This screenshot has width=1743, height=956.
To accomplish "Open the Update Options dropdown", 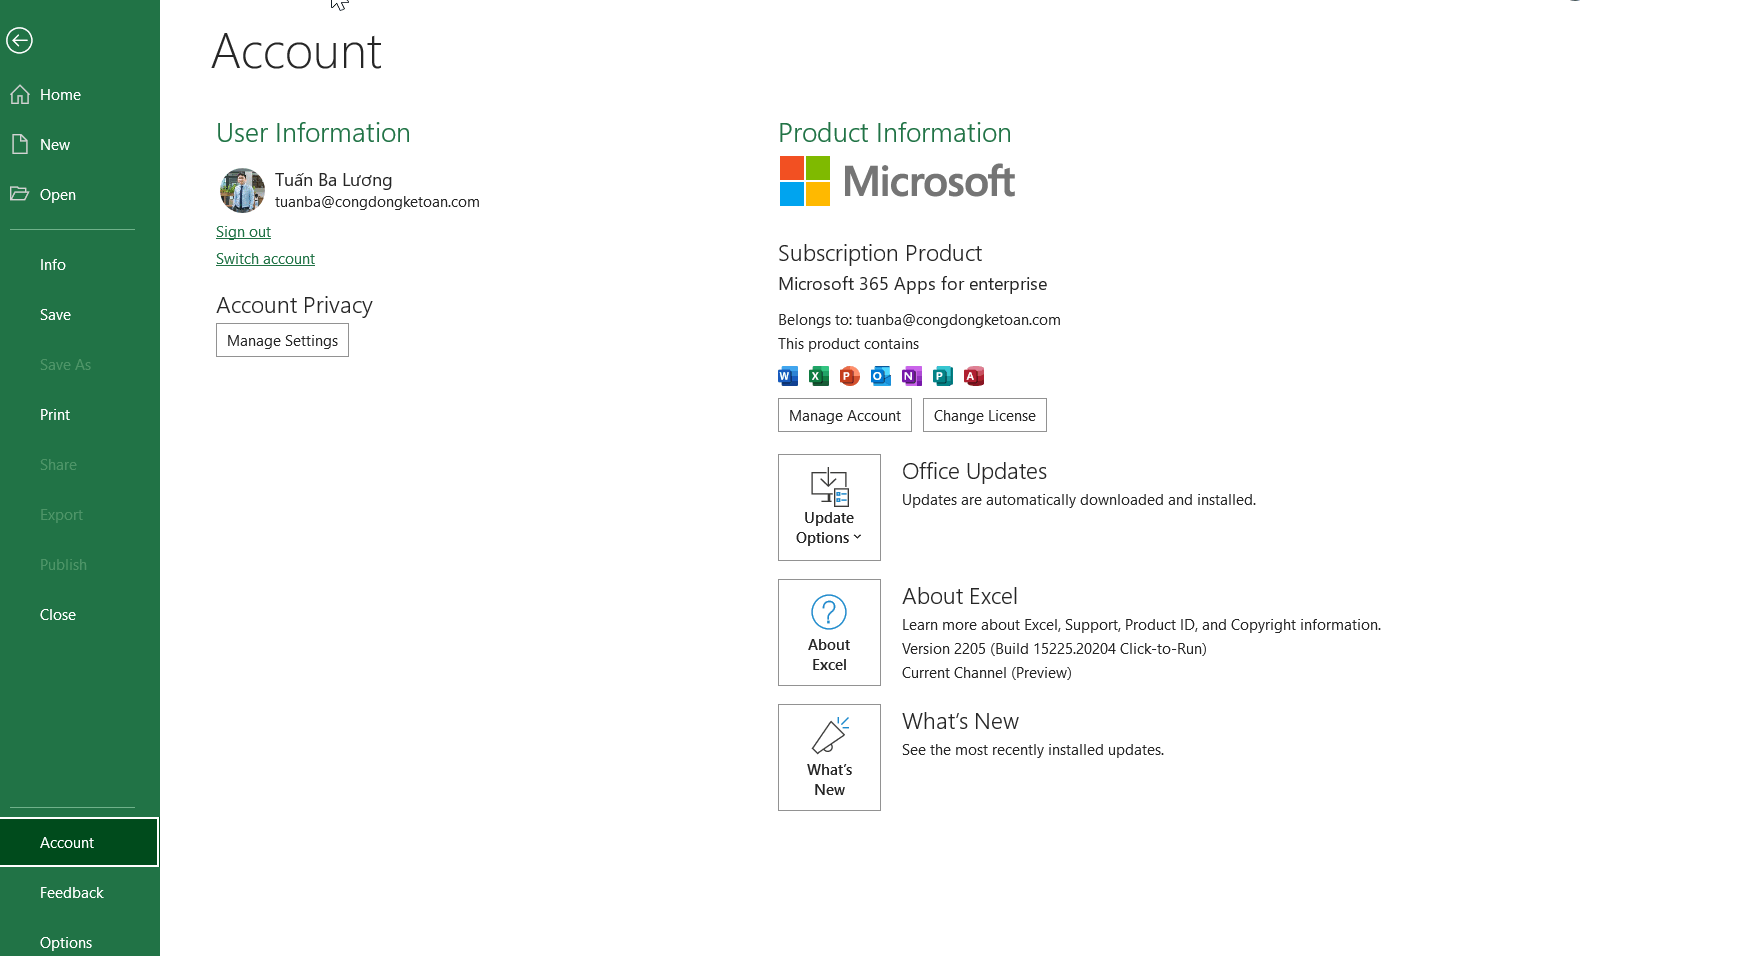I will coord(829,507).
